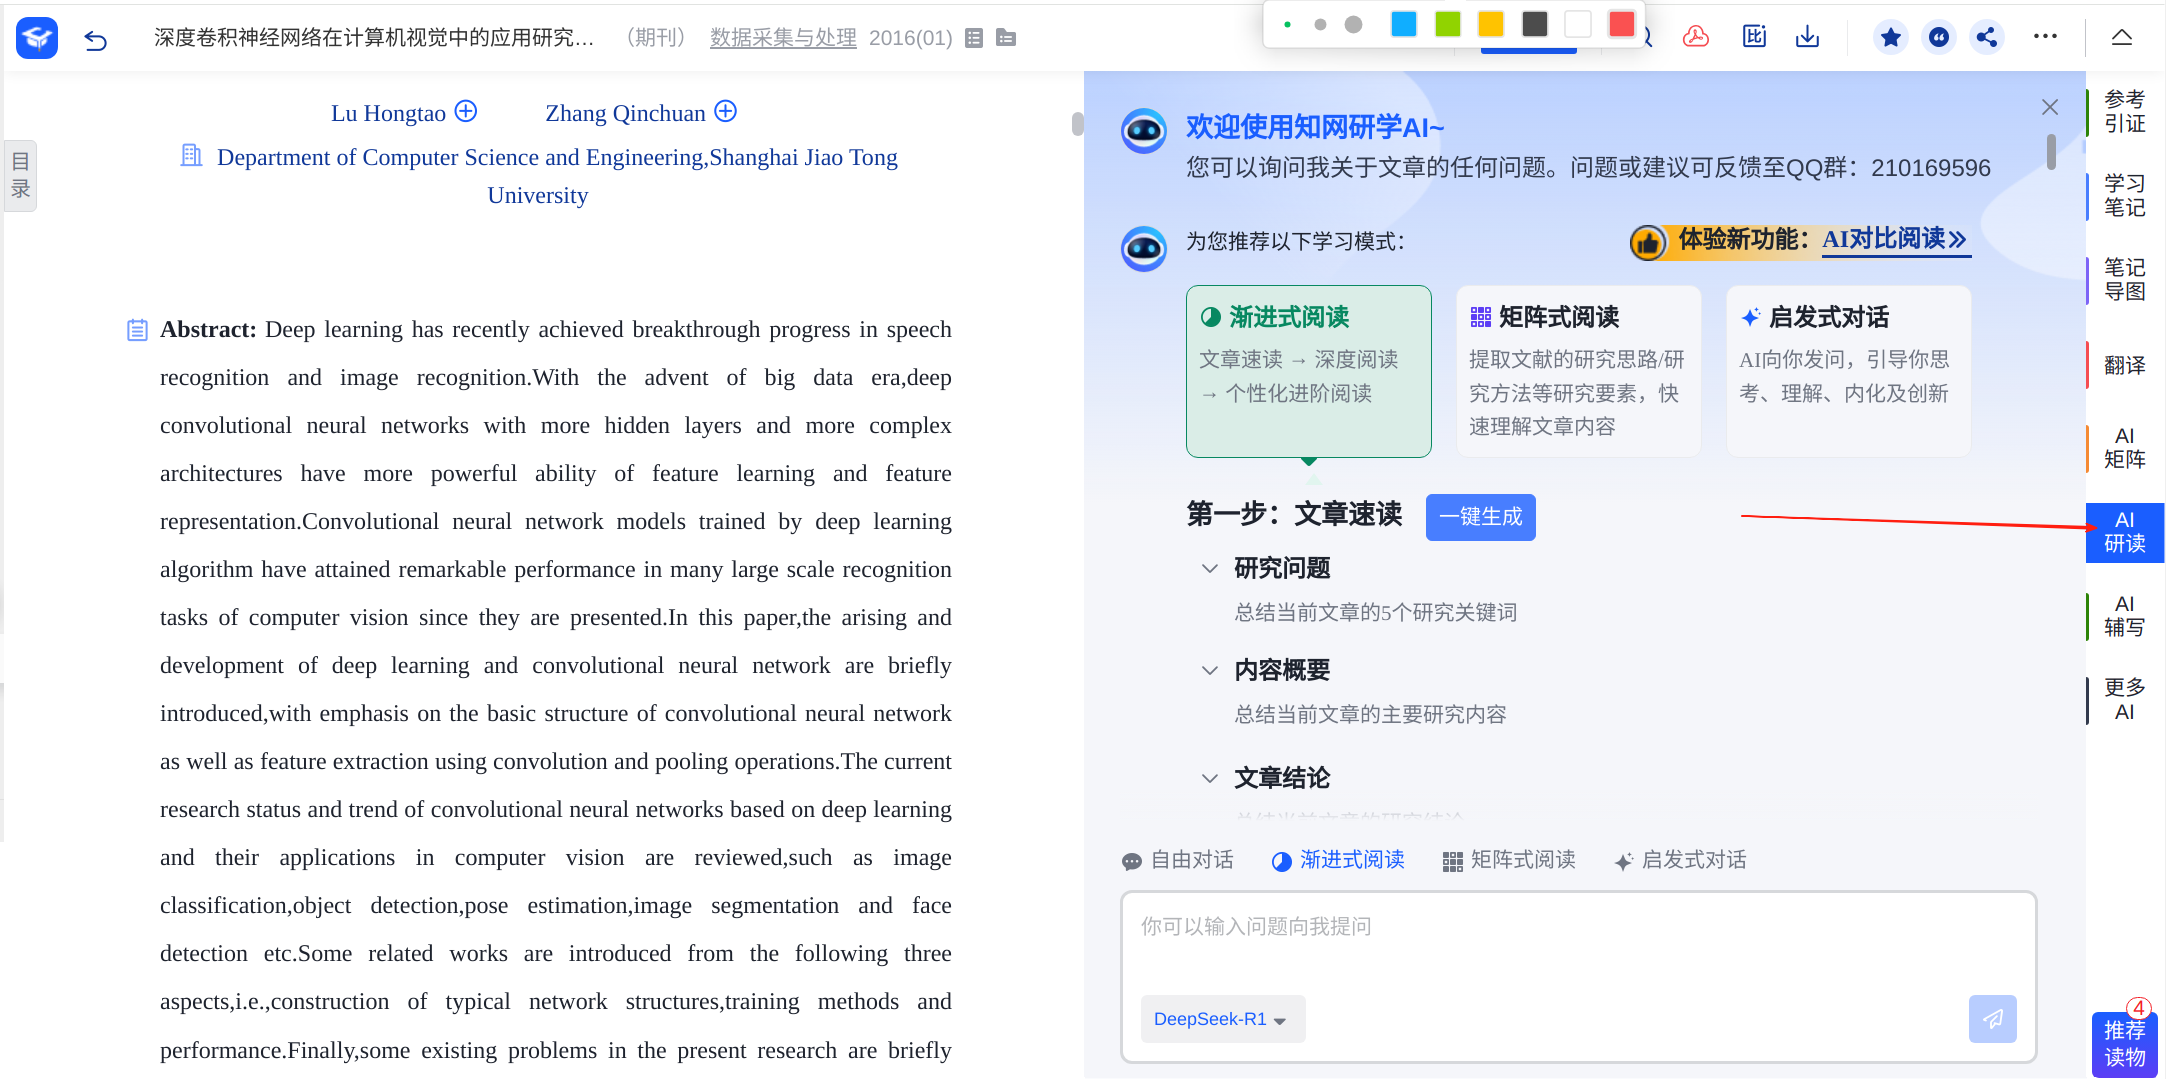This screenshot has width=2166, height=1079.
Task: Click the PDF download cloud icon
Action: pyautogui.click(x=1696, y=38)
